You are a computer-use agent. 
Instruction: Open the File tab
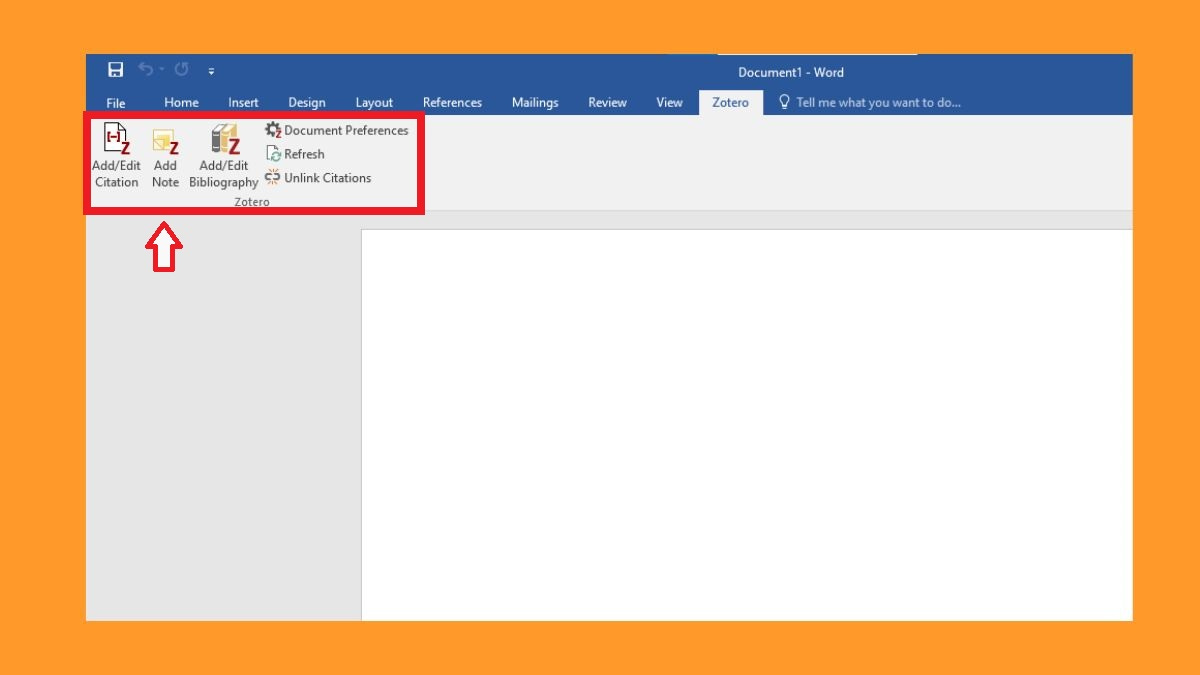pos(116,103)
